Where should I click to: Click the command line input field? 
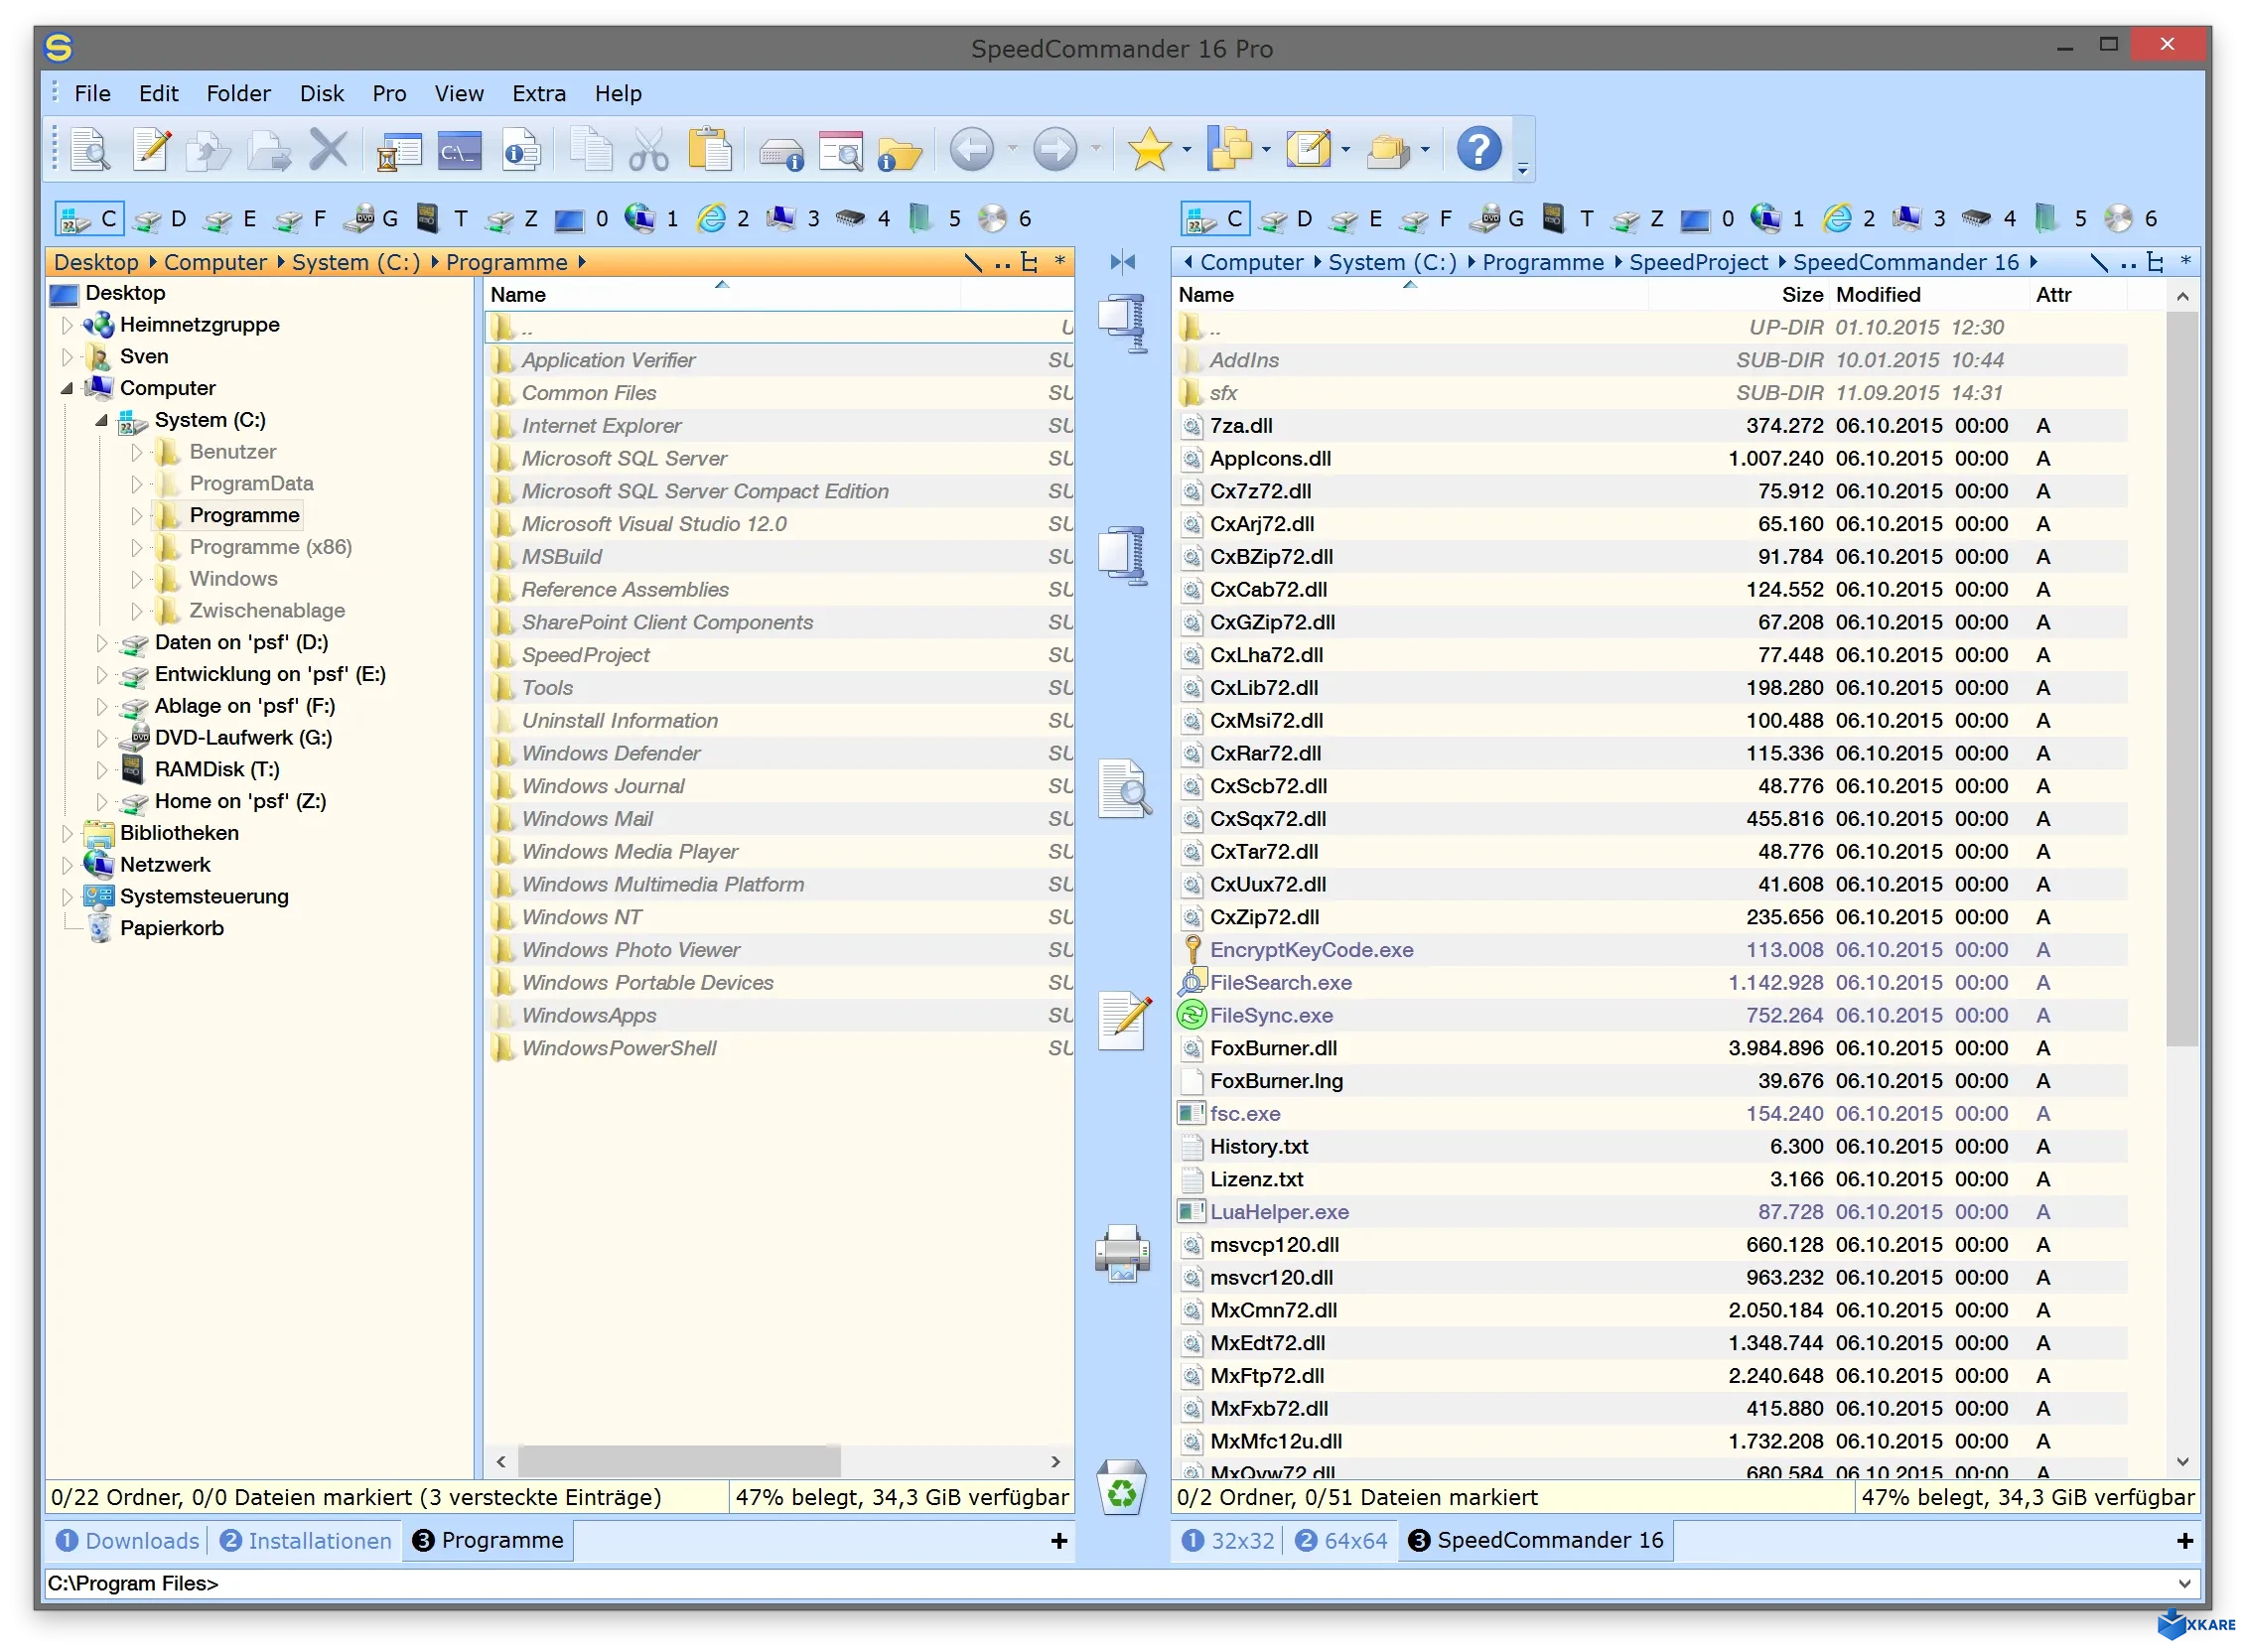click(x=1108, y=1584)
